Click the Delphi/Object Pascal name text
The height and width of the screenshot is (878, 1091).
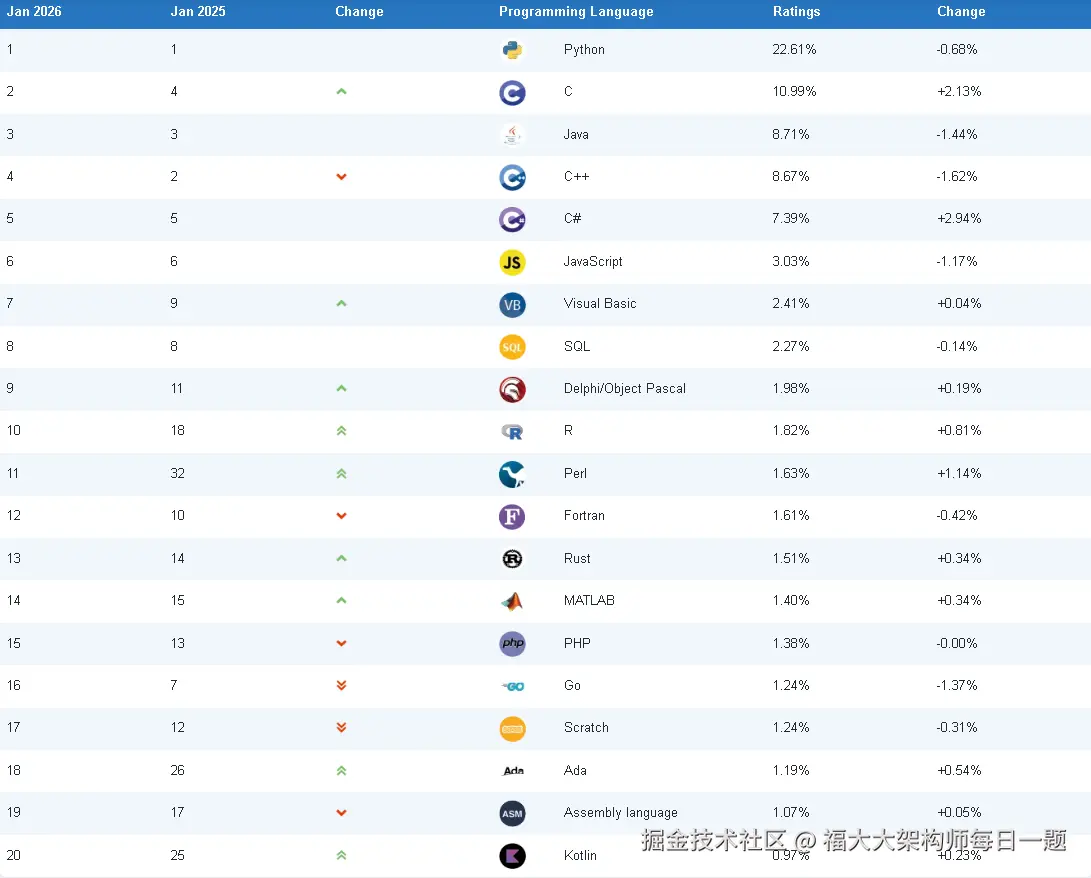(625, 388)
